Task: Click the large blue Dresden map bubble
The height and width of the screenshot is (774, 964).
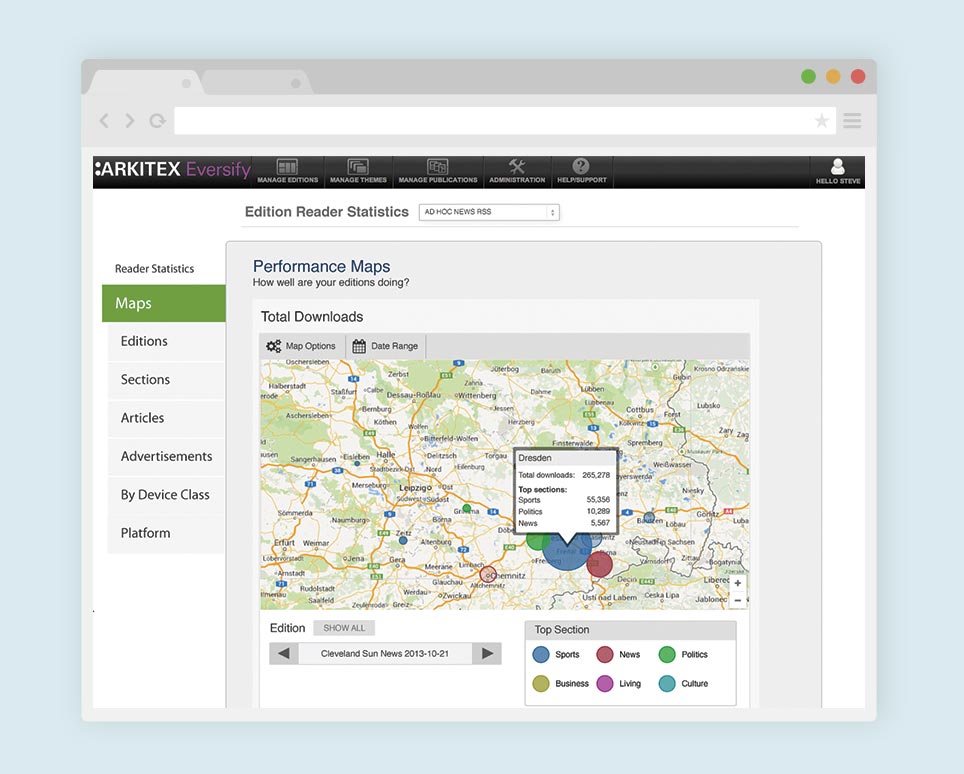Action: 567,550
